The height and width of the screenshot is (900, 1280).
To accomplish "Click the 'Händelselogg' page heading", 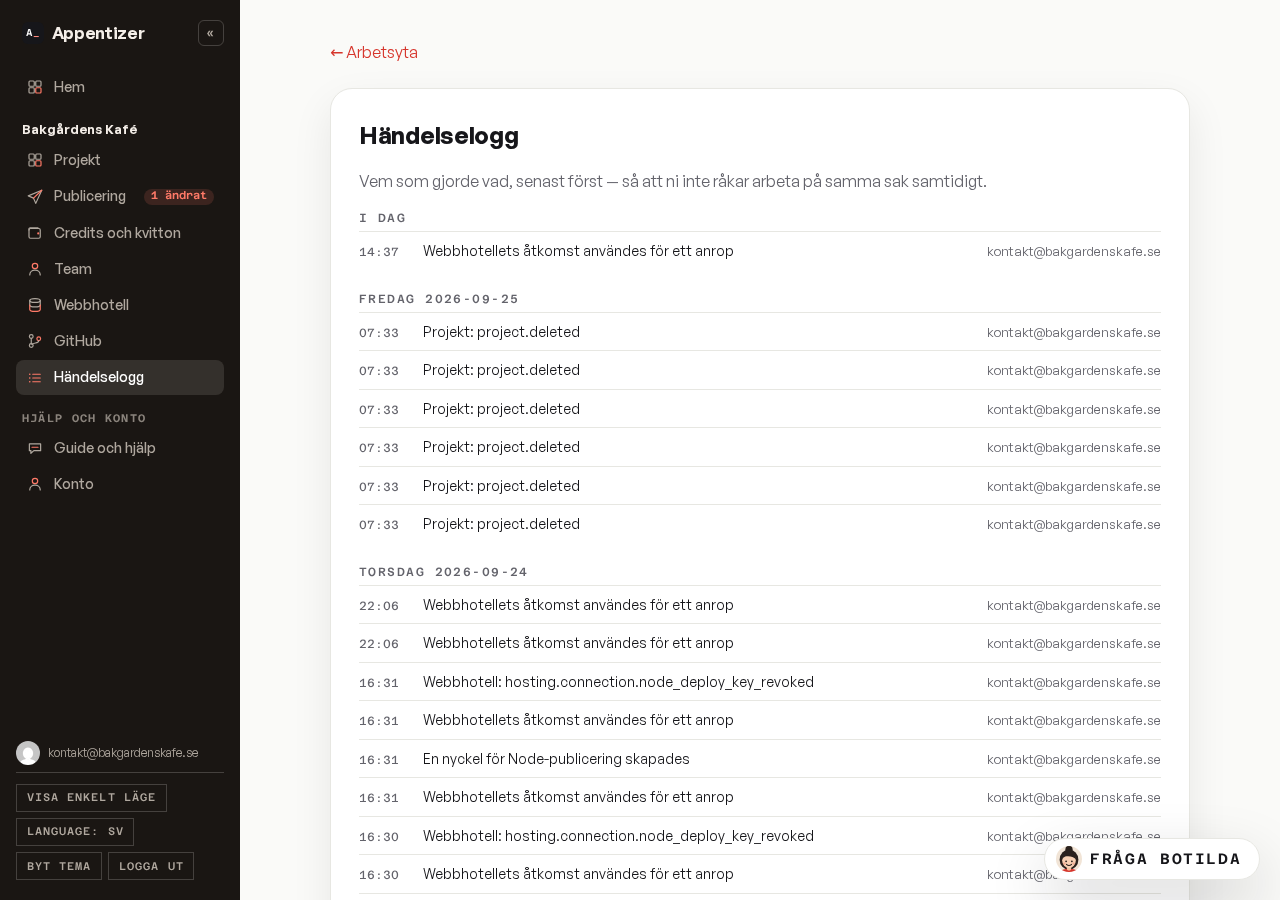I will point(439,136).
